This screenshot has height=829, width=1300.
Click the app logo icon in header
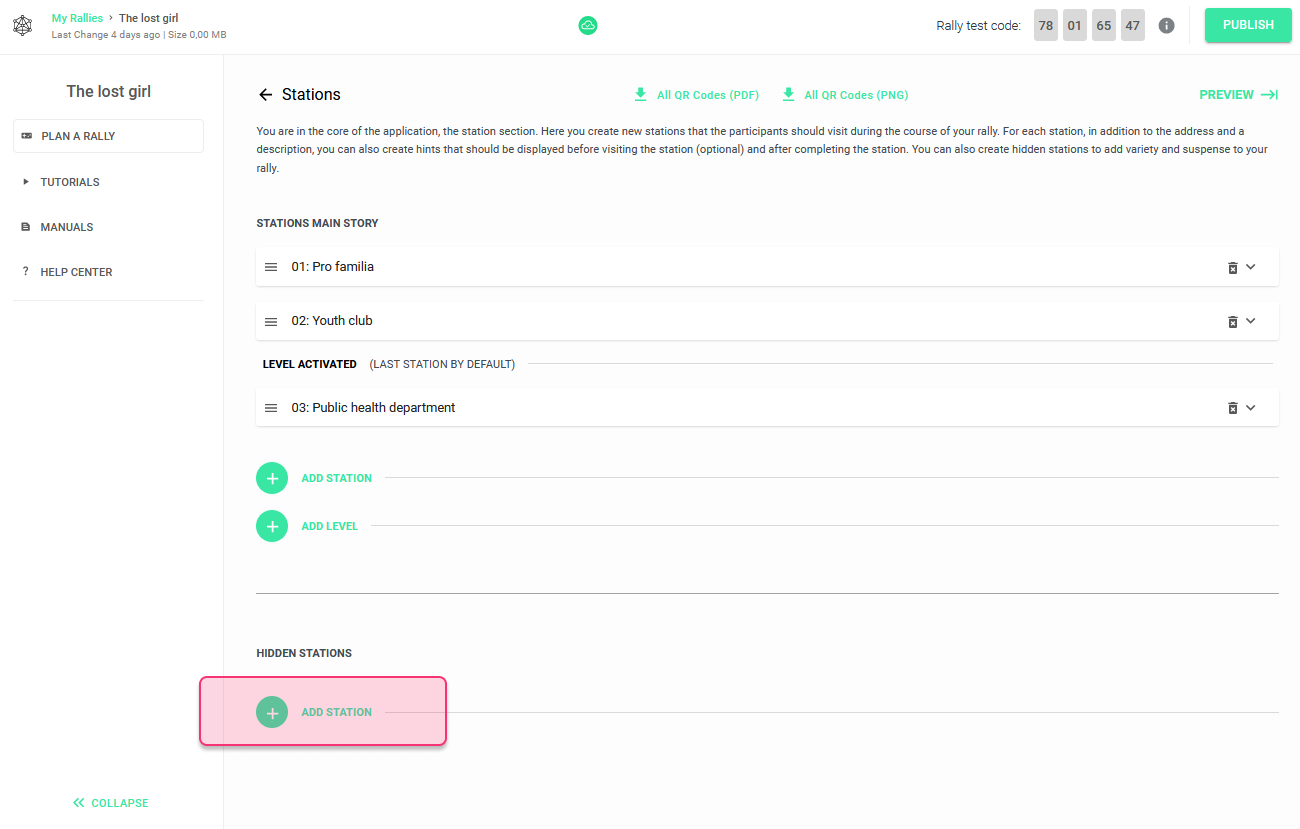[x=22, y=26]
